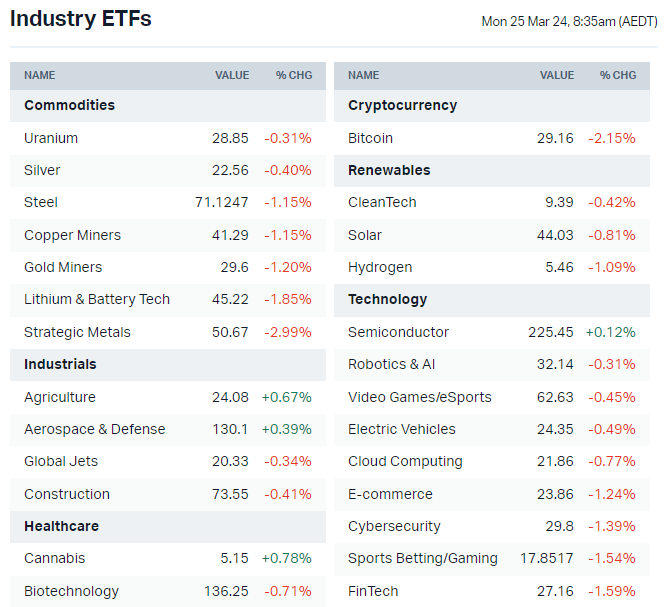Click the Biotechnology ETF row
The width and height of the screenshot is (664, 607).
click(71, 591)
